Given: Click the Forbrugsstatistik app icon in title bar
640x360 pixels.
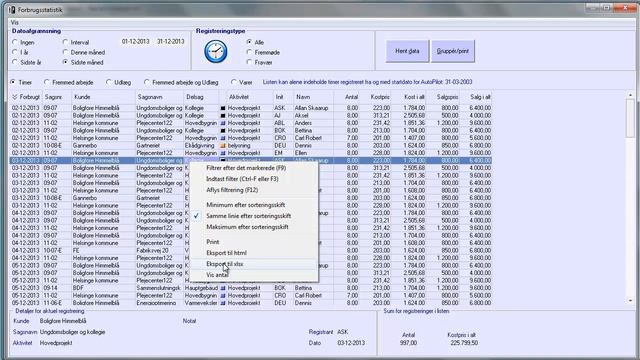Looking at the screenshot, I should pyautogui.click(x=12, y=10).
